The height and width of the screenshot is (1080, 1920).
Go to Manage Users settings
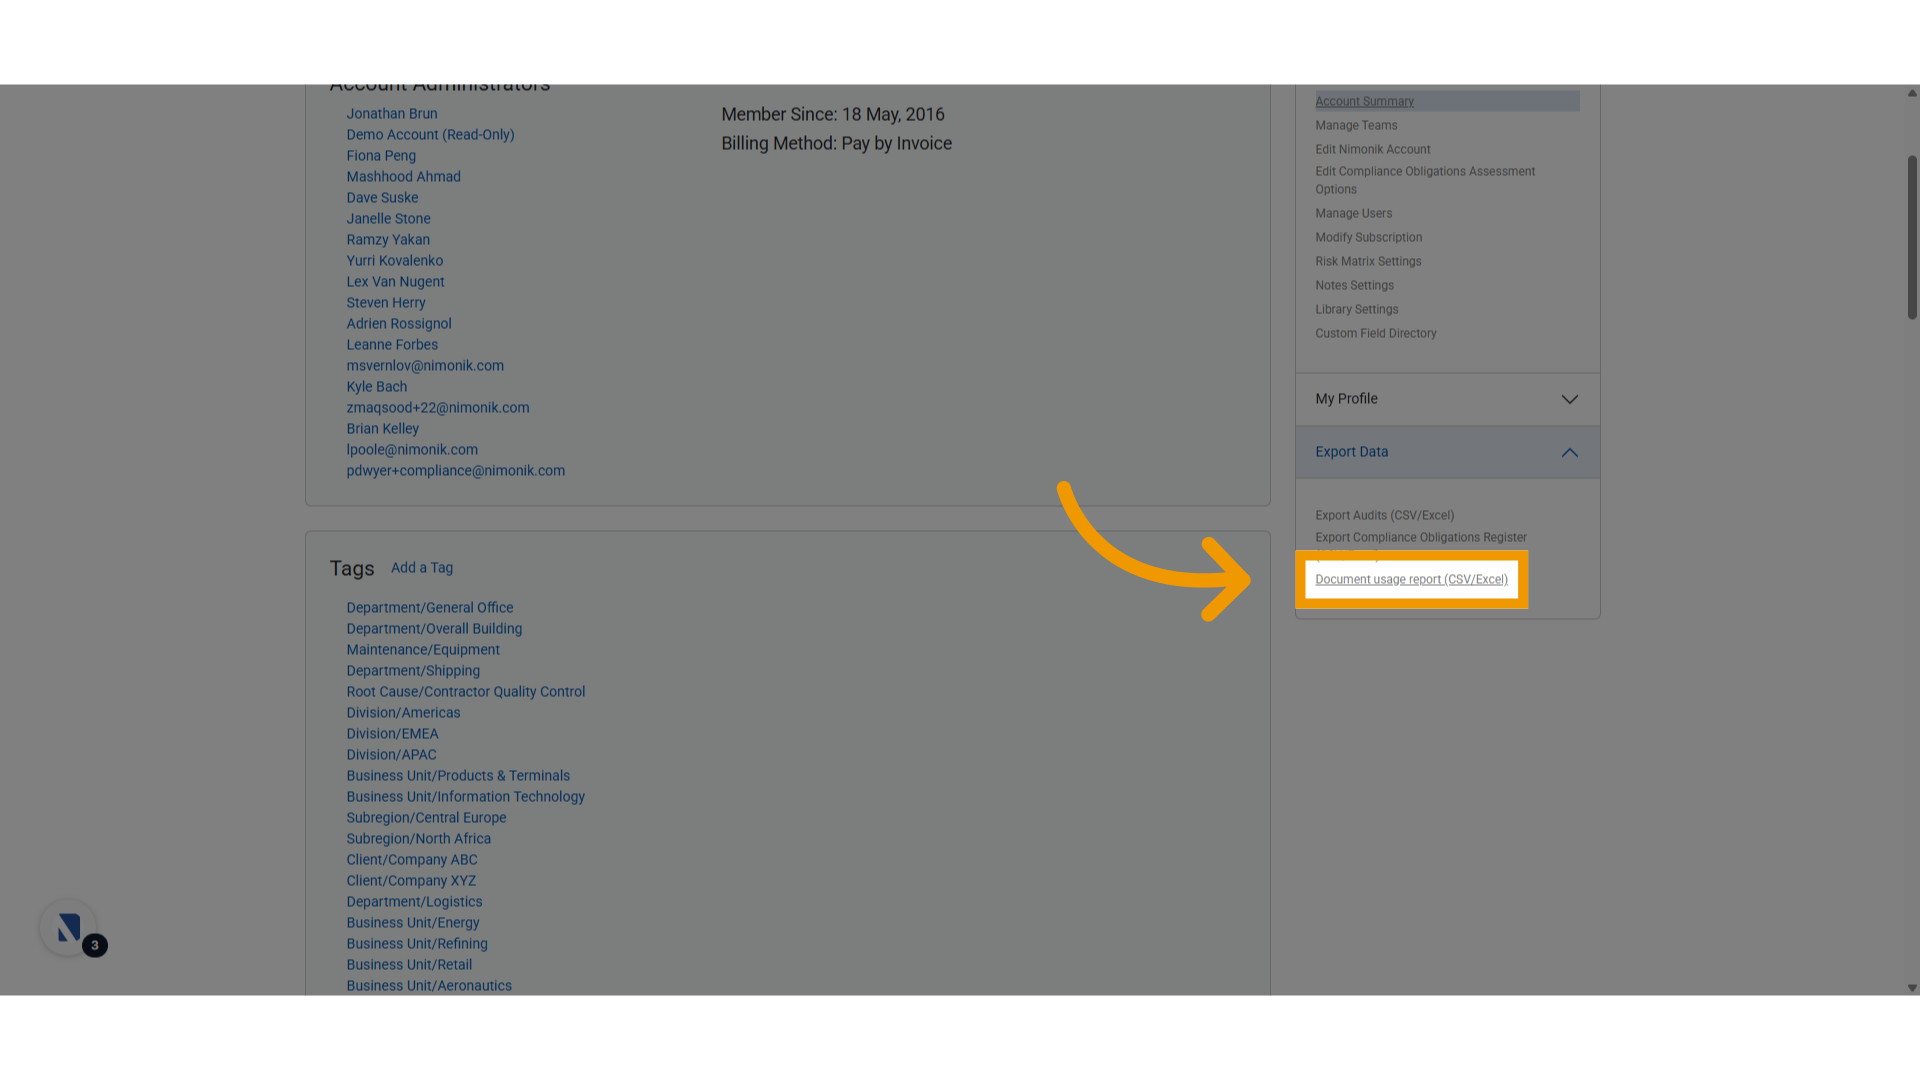click(1353, 214)
